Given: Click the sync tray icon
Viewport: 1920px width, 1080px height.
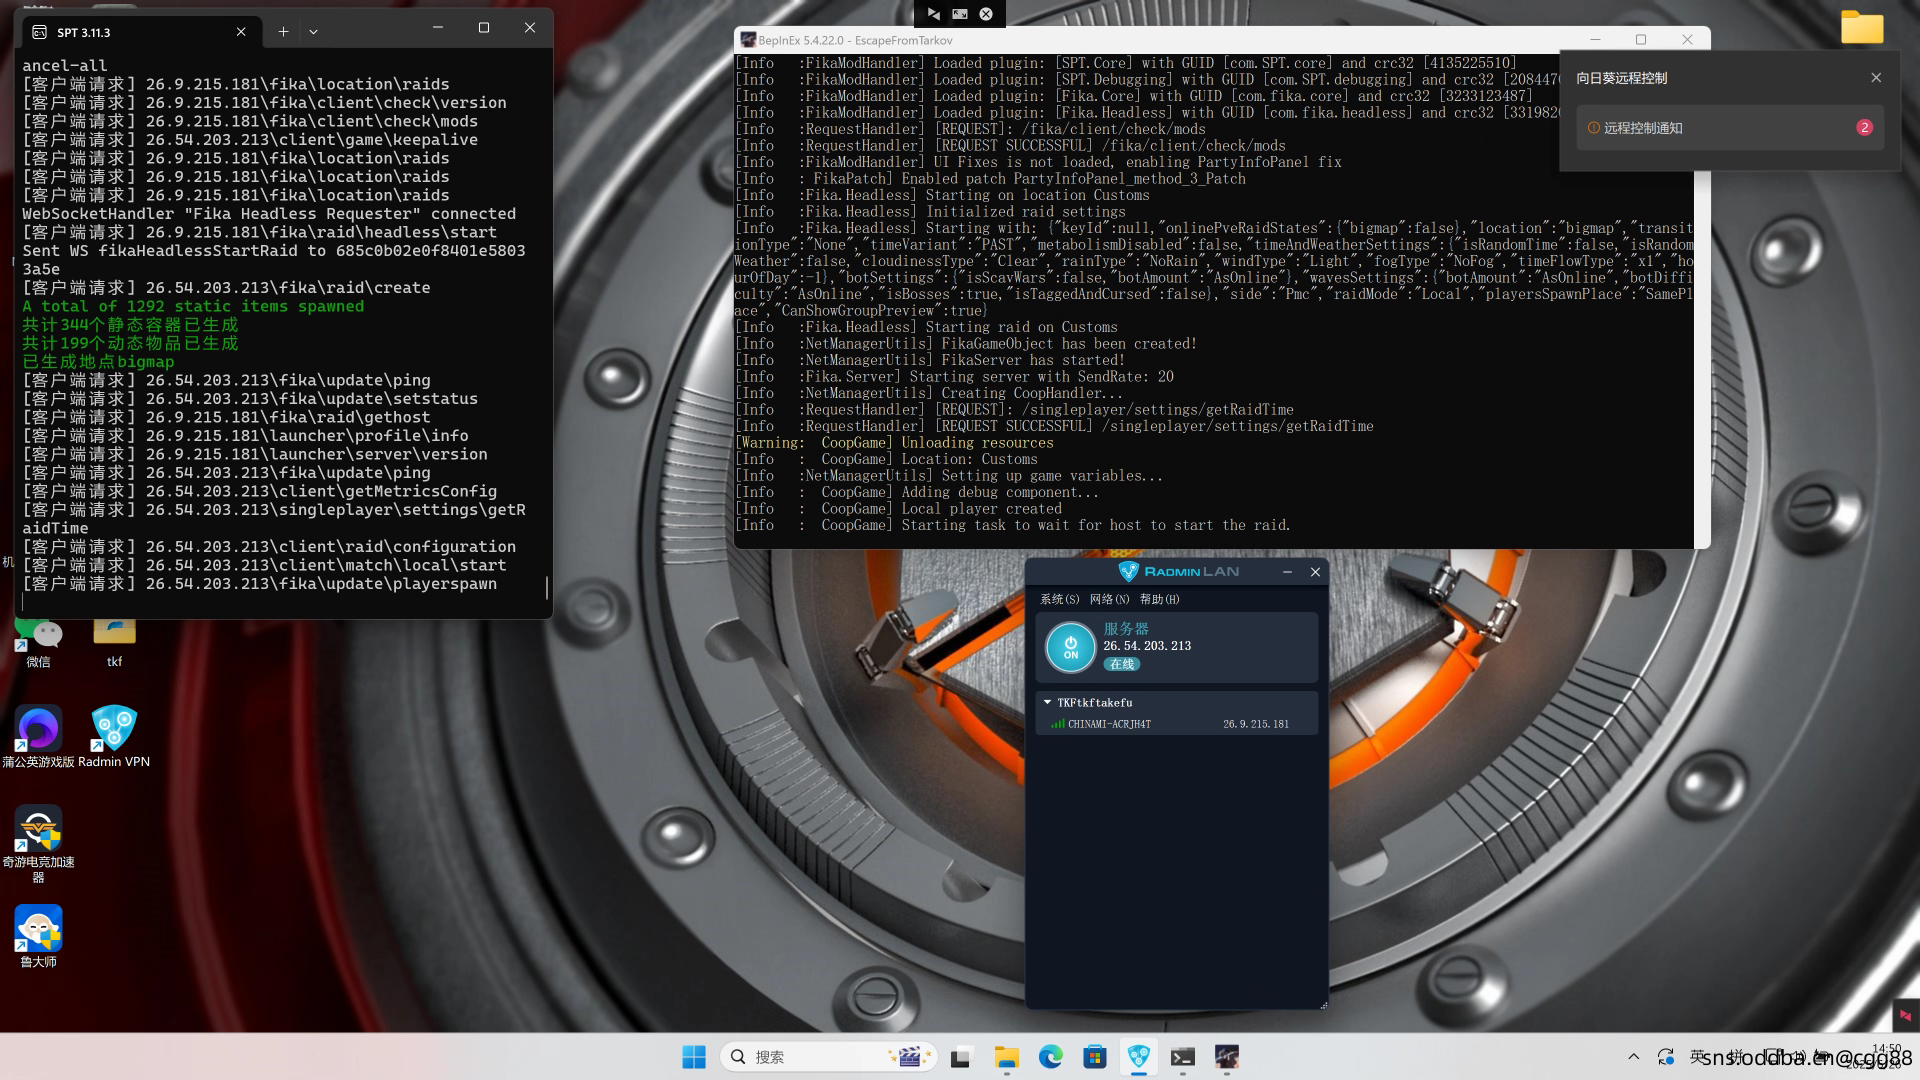Looking at the screenshot, I should (x=1666, y=1057).
